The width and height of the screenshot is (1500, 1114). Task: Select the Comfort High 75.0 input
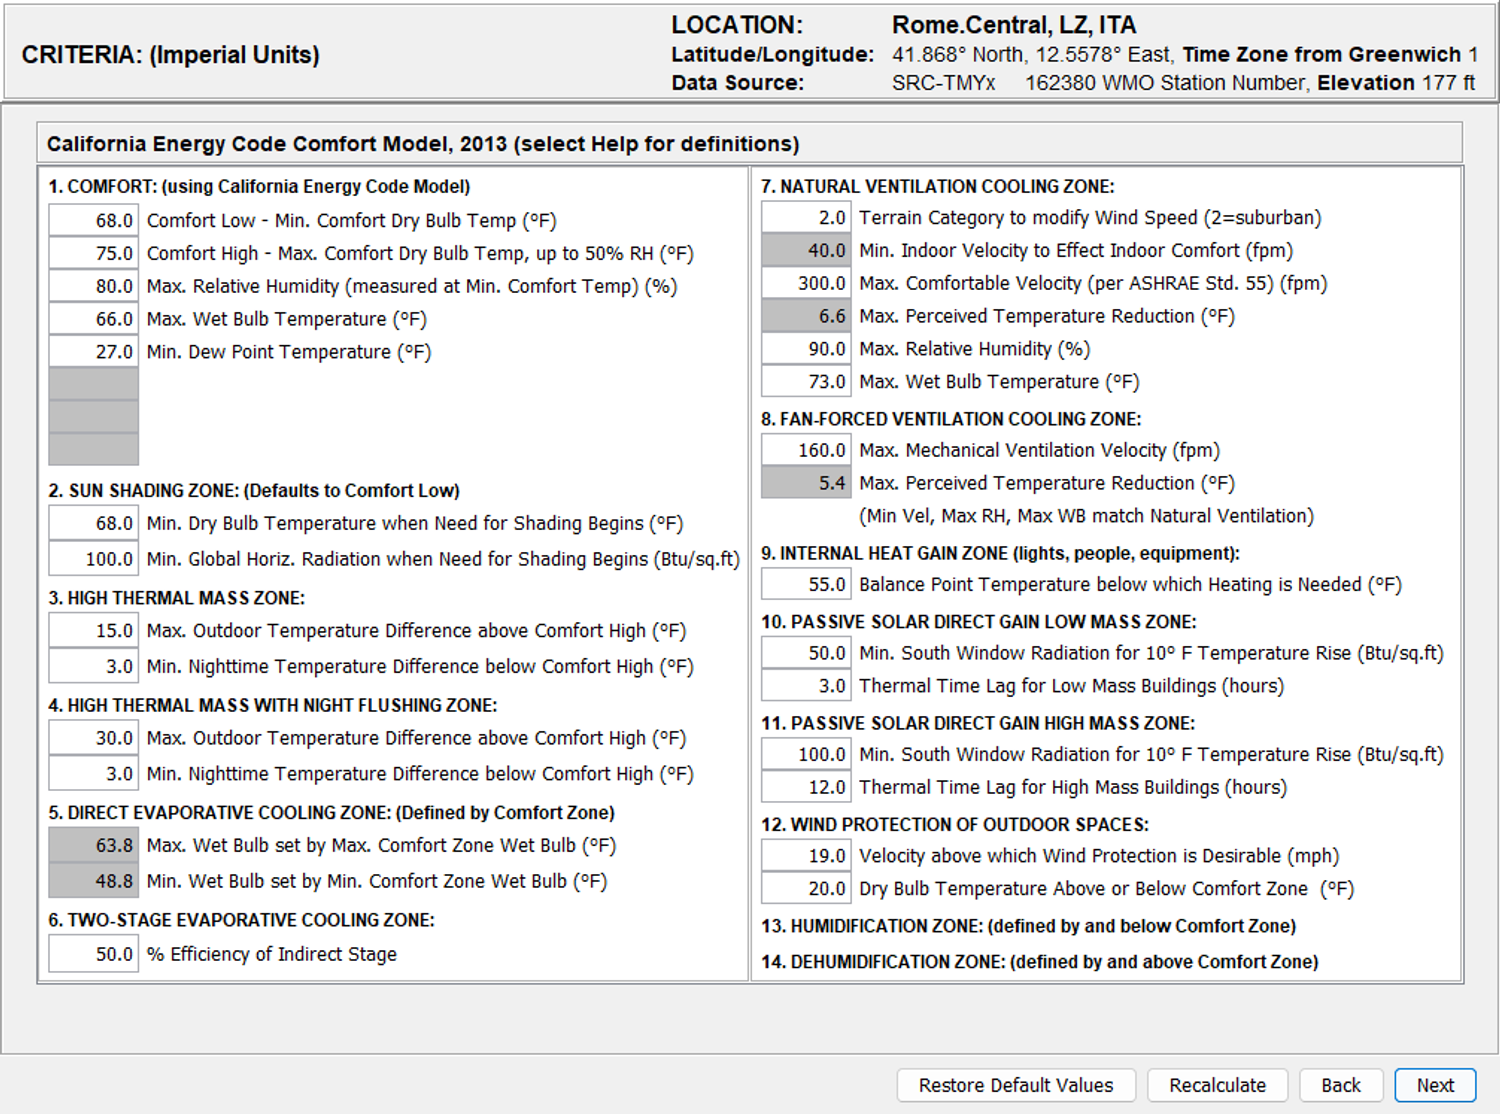point(94,253)
